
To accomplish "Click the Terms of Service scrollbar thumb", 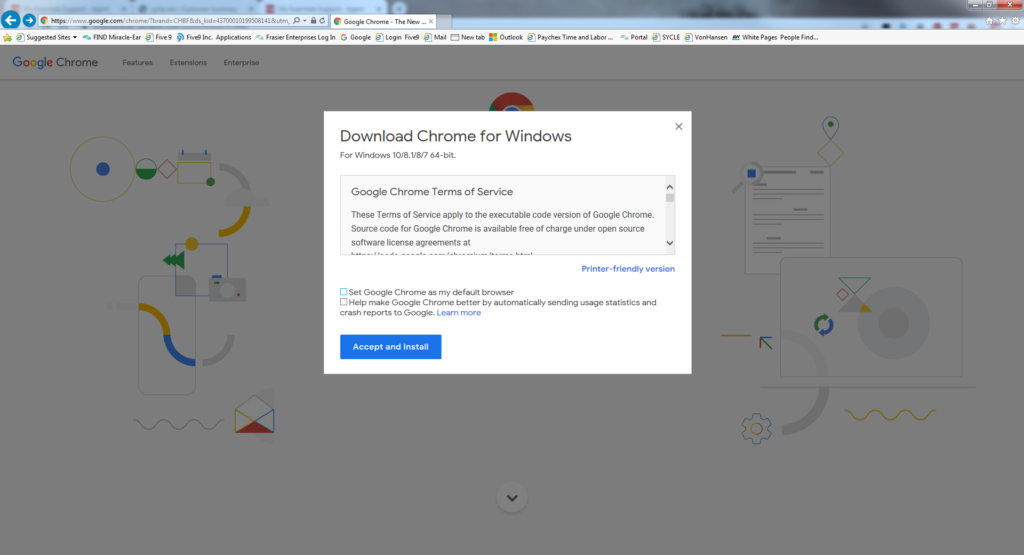I will coord(669,198).
